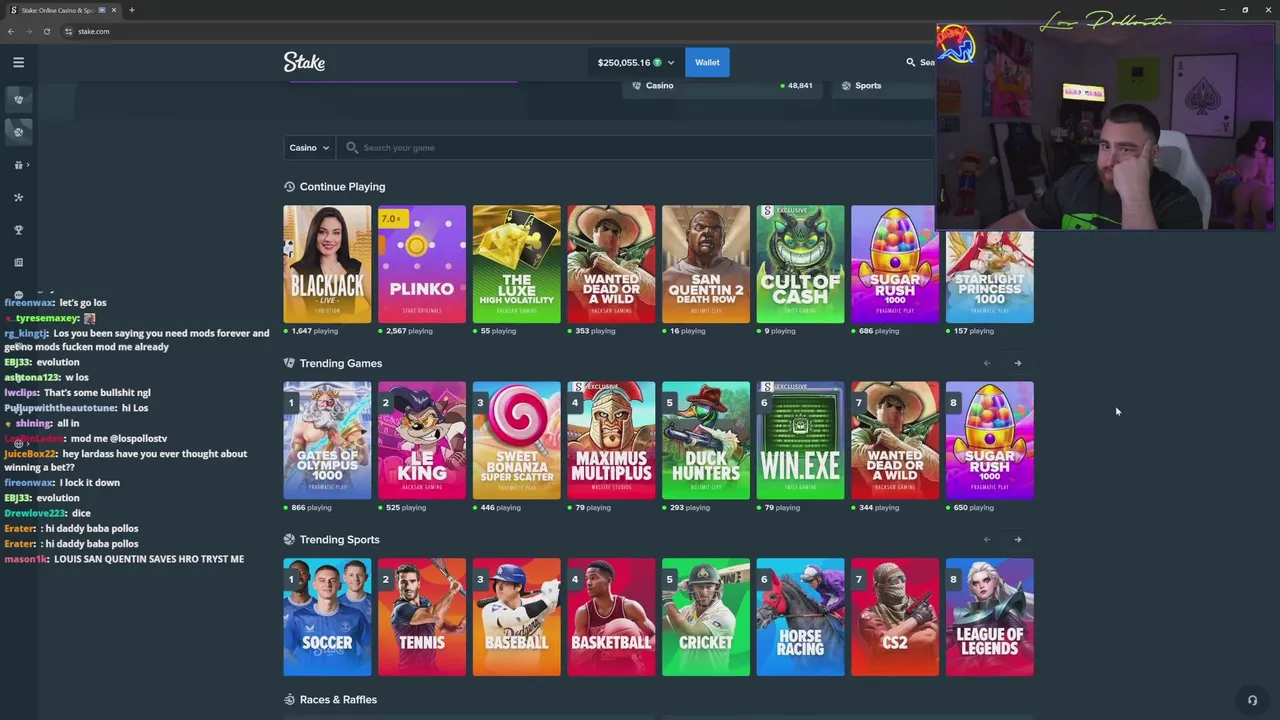Click the sports ball sidebar icon
This screenshot has height=720, width=1280.
18,132
